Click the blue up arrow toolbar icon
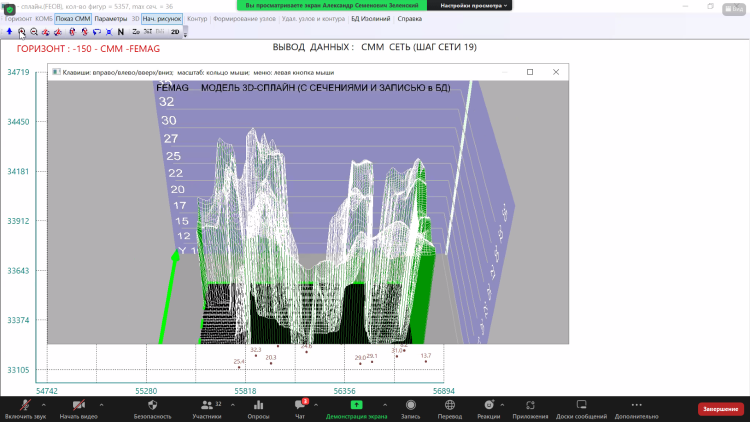 [9, 32]
